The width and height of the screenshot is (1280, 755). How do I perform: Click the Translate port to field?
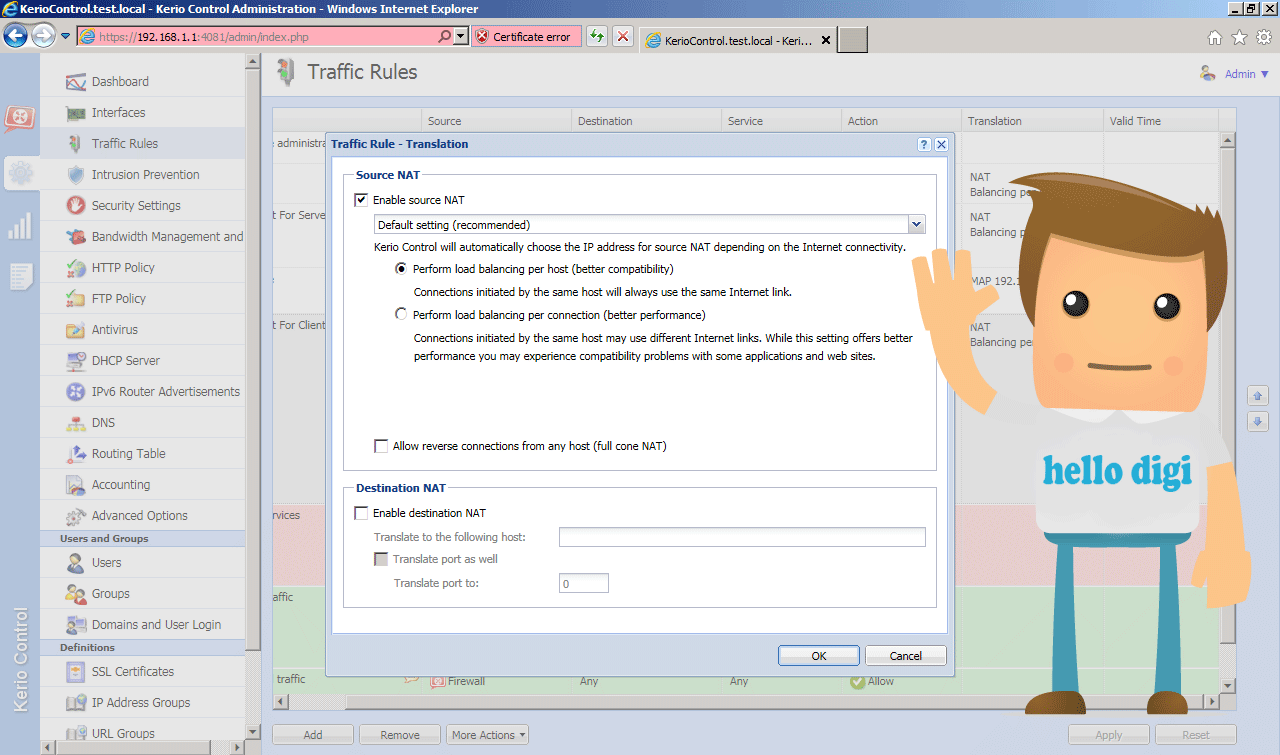(x=584, y=583)
